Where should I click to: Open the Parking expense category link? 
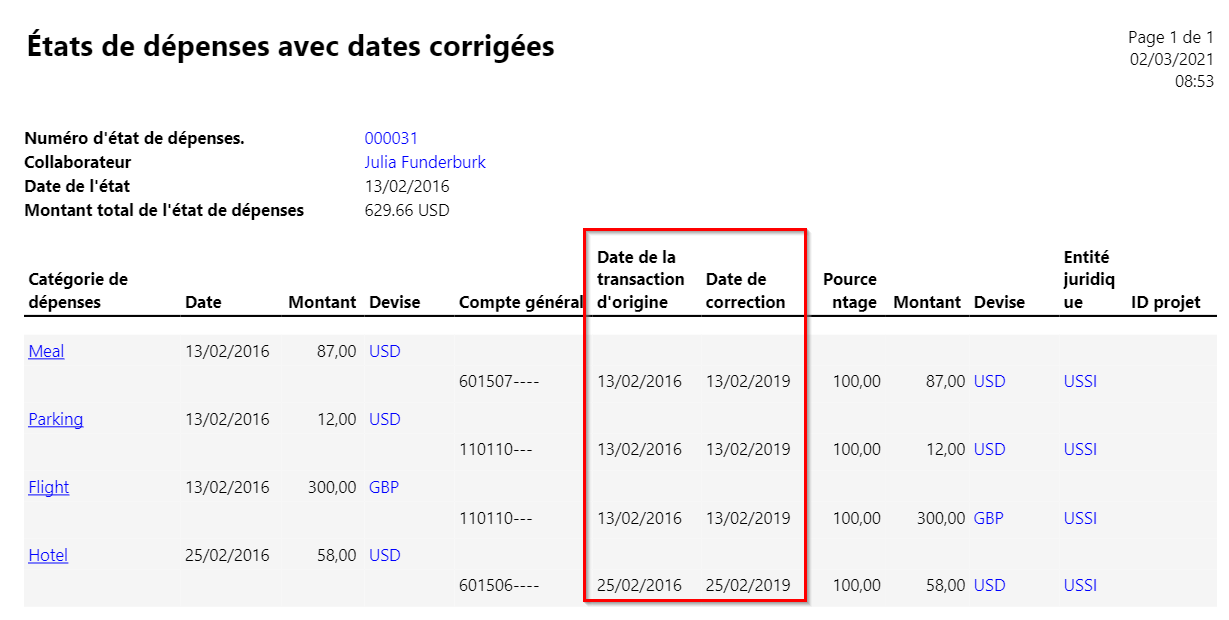click(55, 419)
